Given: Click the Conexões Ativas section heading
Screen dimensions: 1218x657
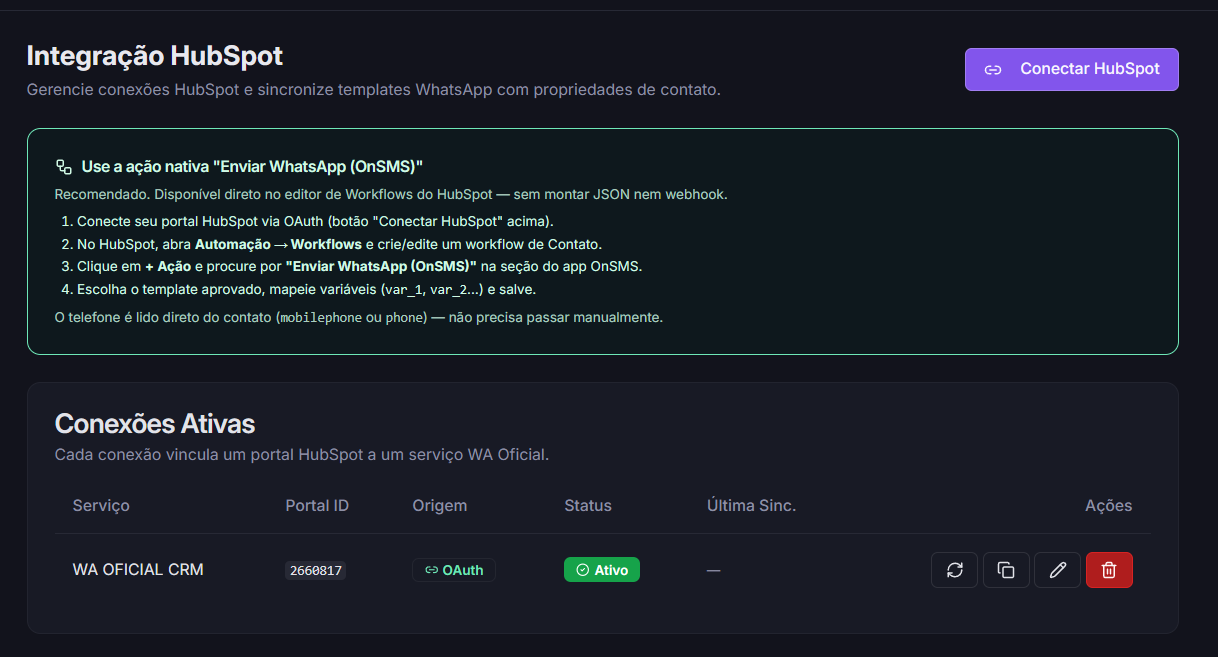Looking at the screenshot, I should (x=155, y=424).
